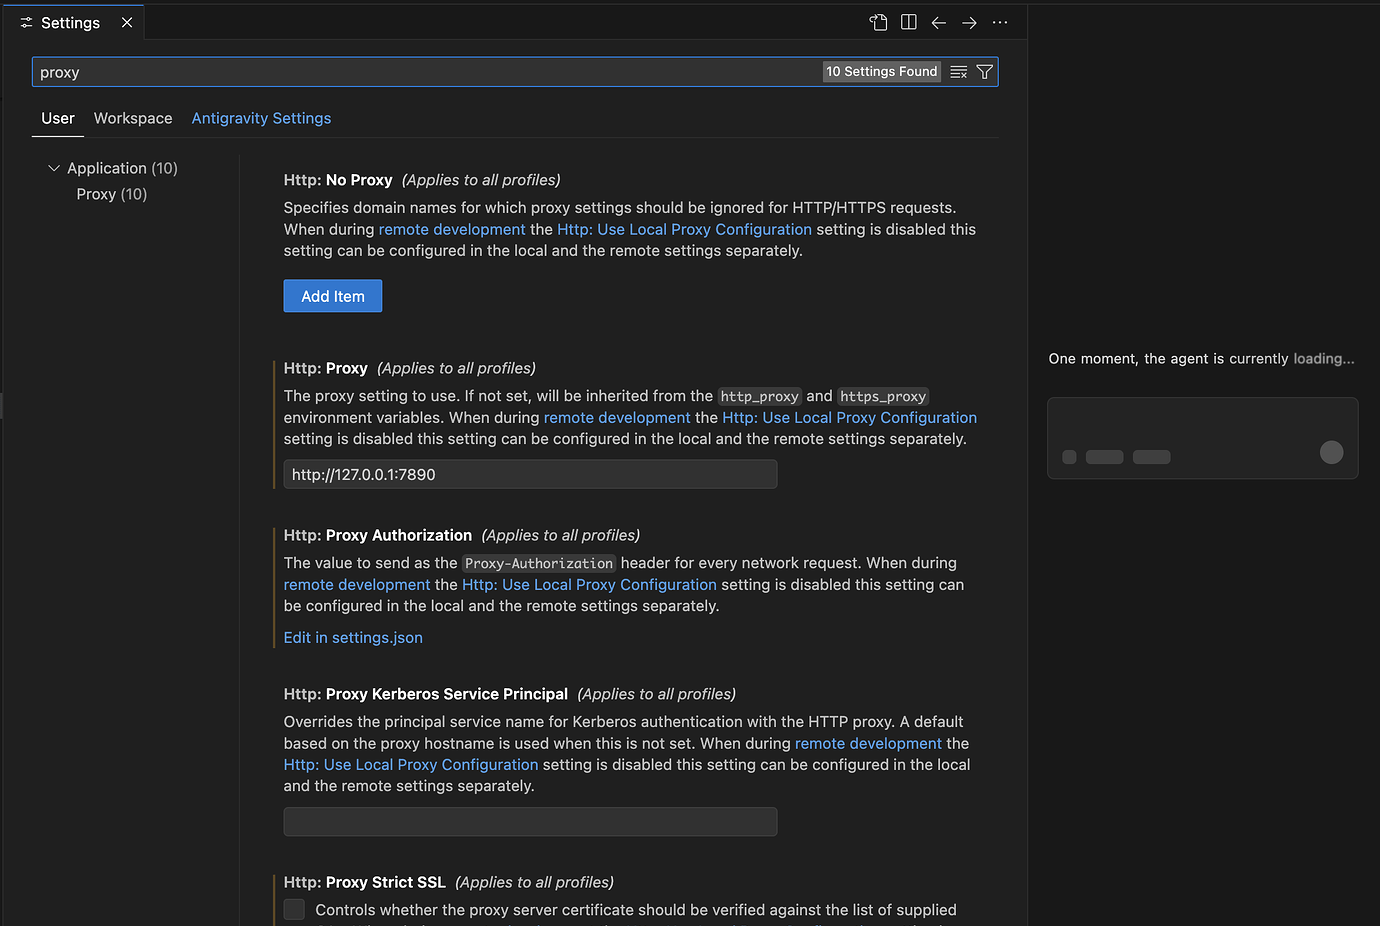Image resolution: width=1380 pixels, height=926 pixels.
Task: Click the Proxy-Authorization code label
Action: [x=539, y=563]
